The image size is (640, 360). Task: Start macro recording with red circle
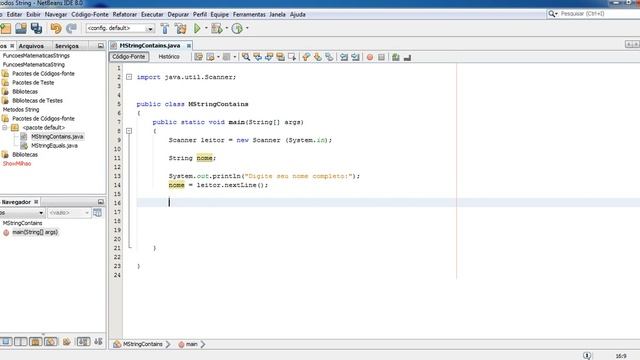tap(370, 57)
